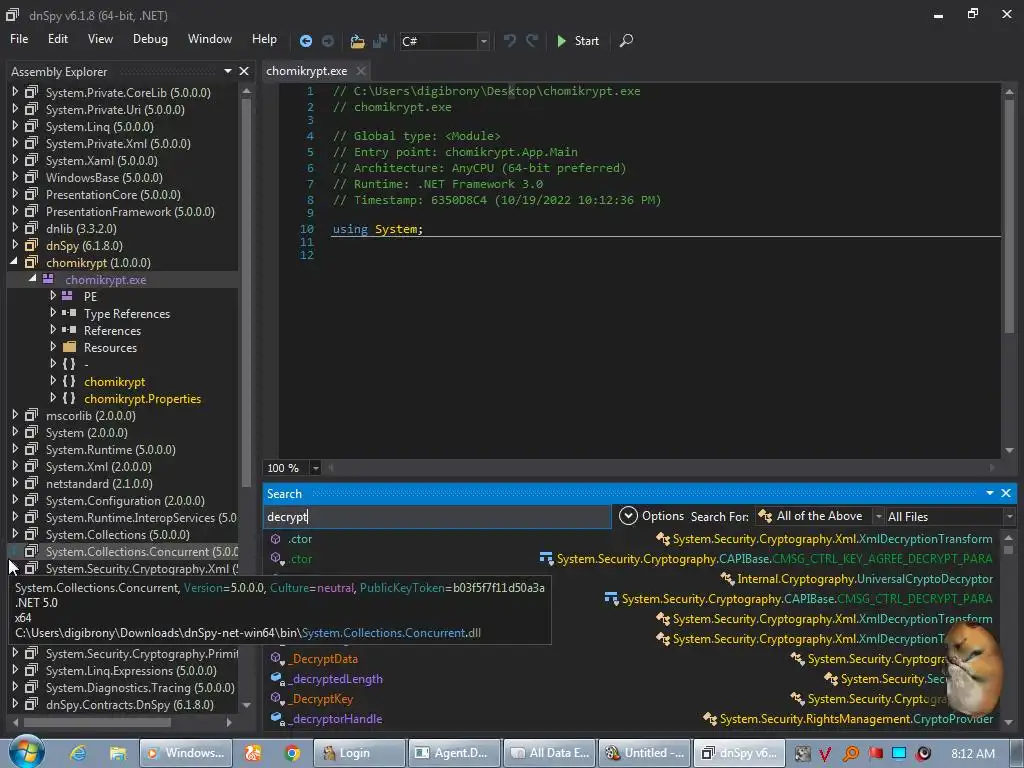Open the Debug menu

(150, 39)
